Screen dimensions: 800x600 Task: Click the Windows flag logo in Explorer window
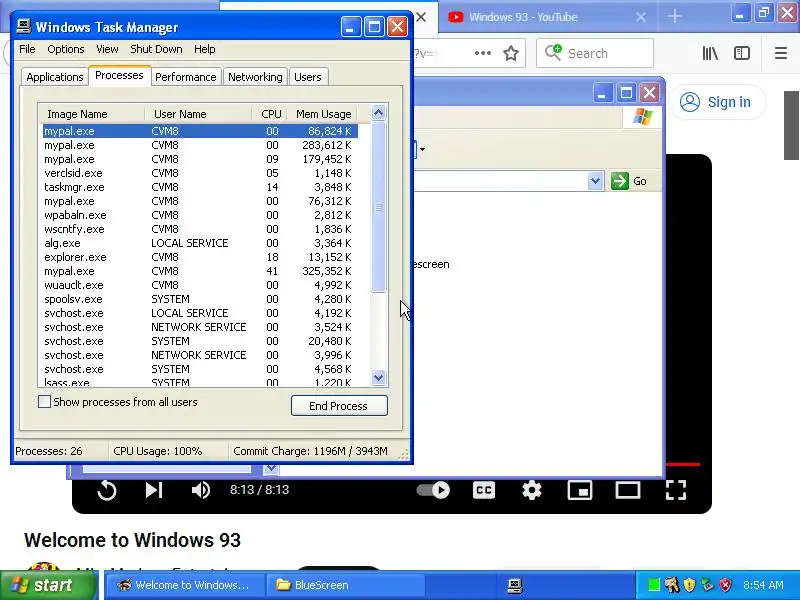click(642, 117)
